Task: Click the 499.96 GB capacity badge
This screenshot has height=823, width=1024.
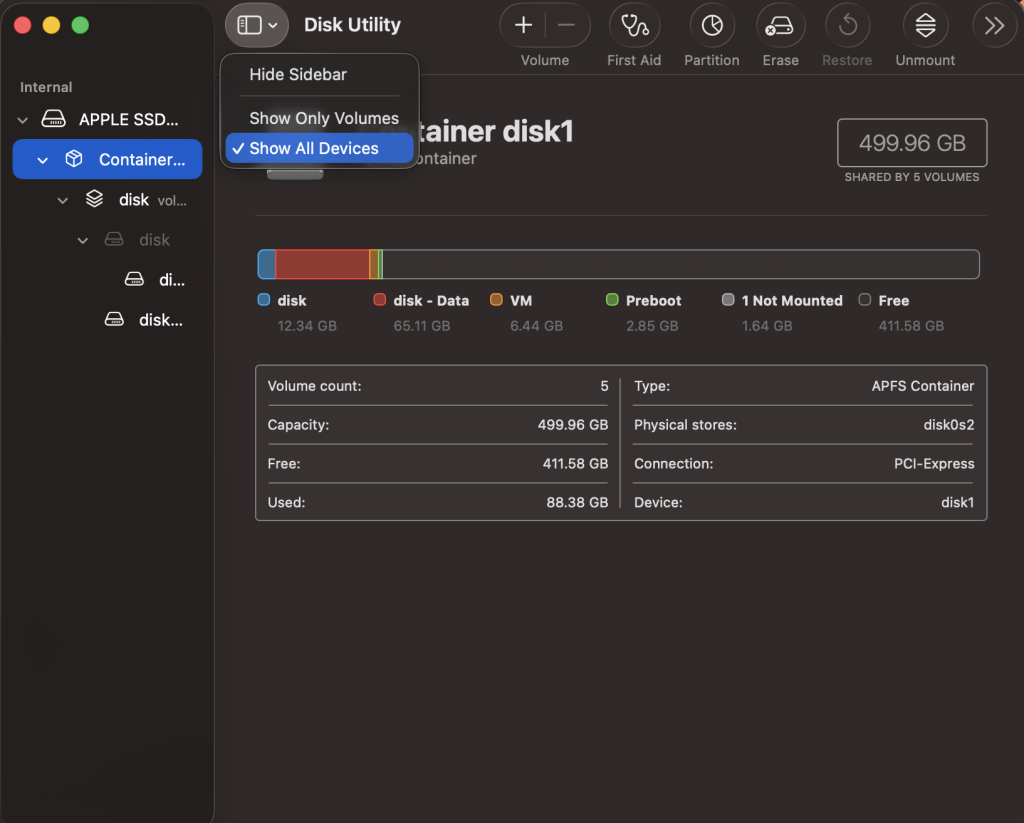Action: tap(911, 142)
